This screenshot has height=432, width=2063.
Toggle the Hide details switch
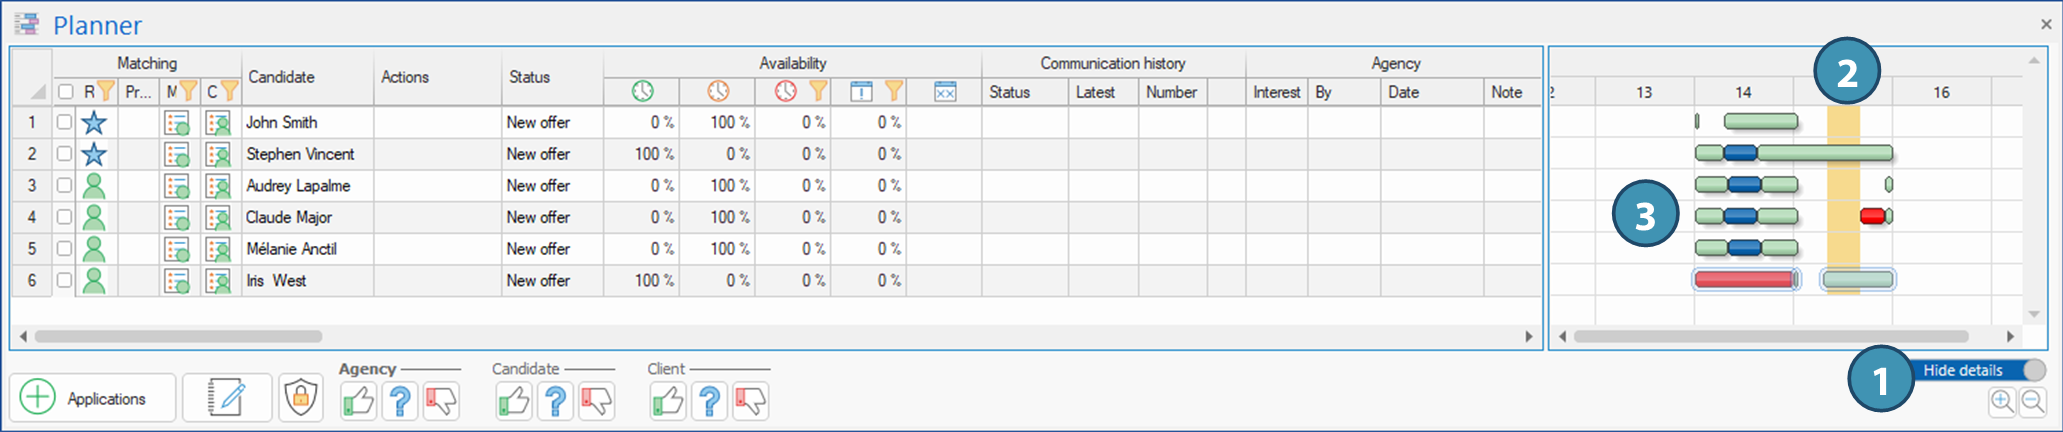click(2032, 370)
